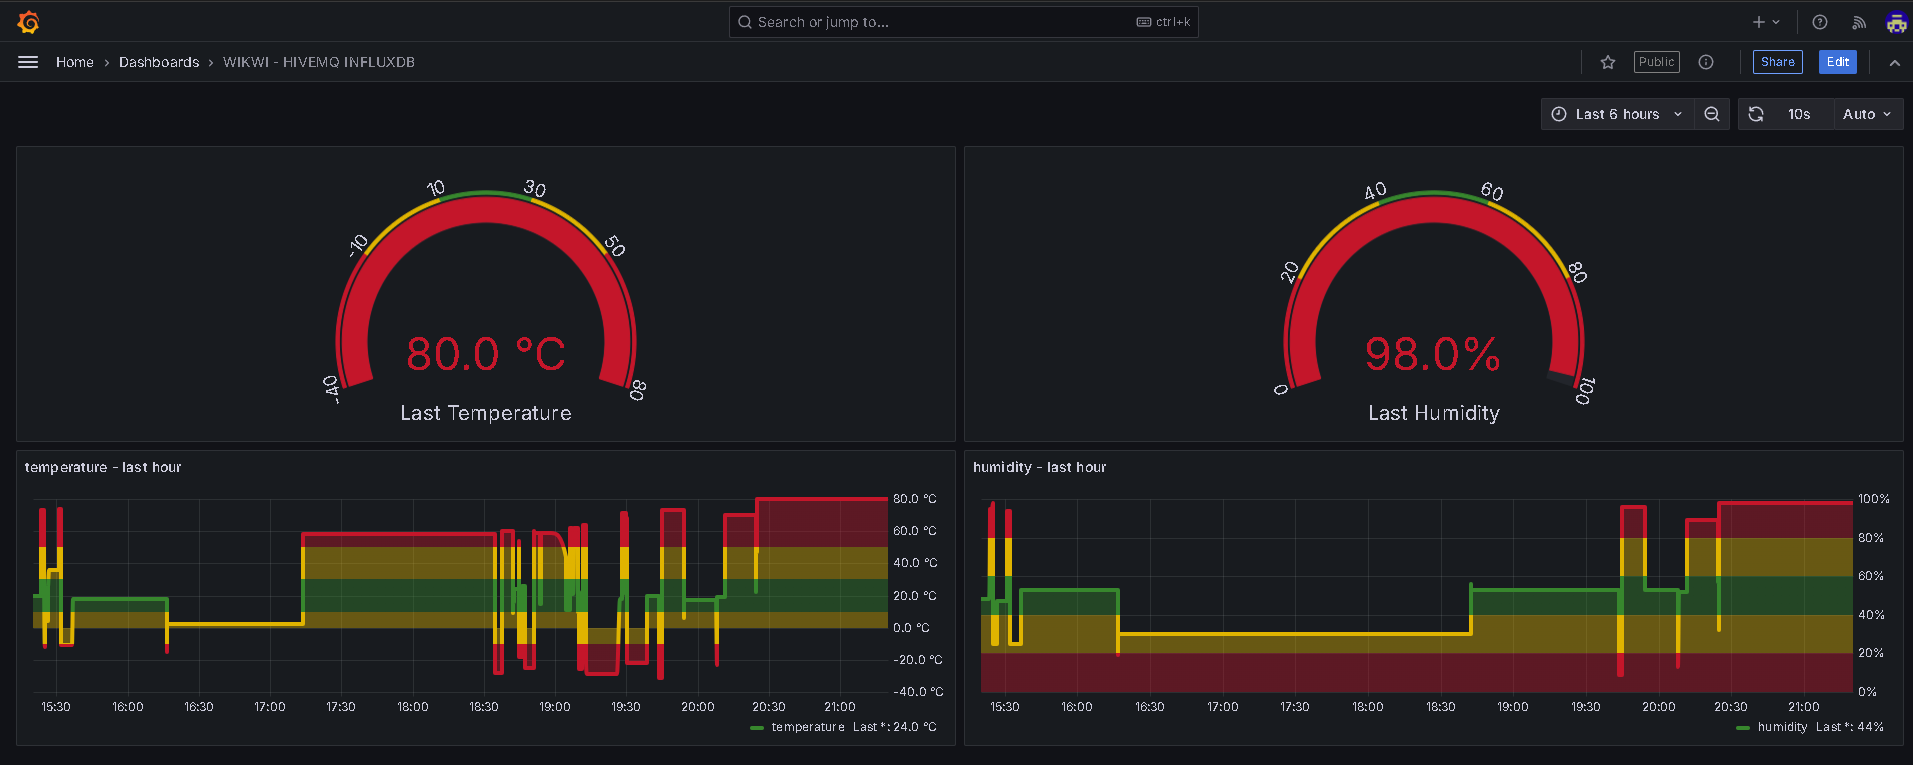Collapse the top bar with chevron
This screenshot has height=765, width=1913.
click(1894, 62)
